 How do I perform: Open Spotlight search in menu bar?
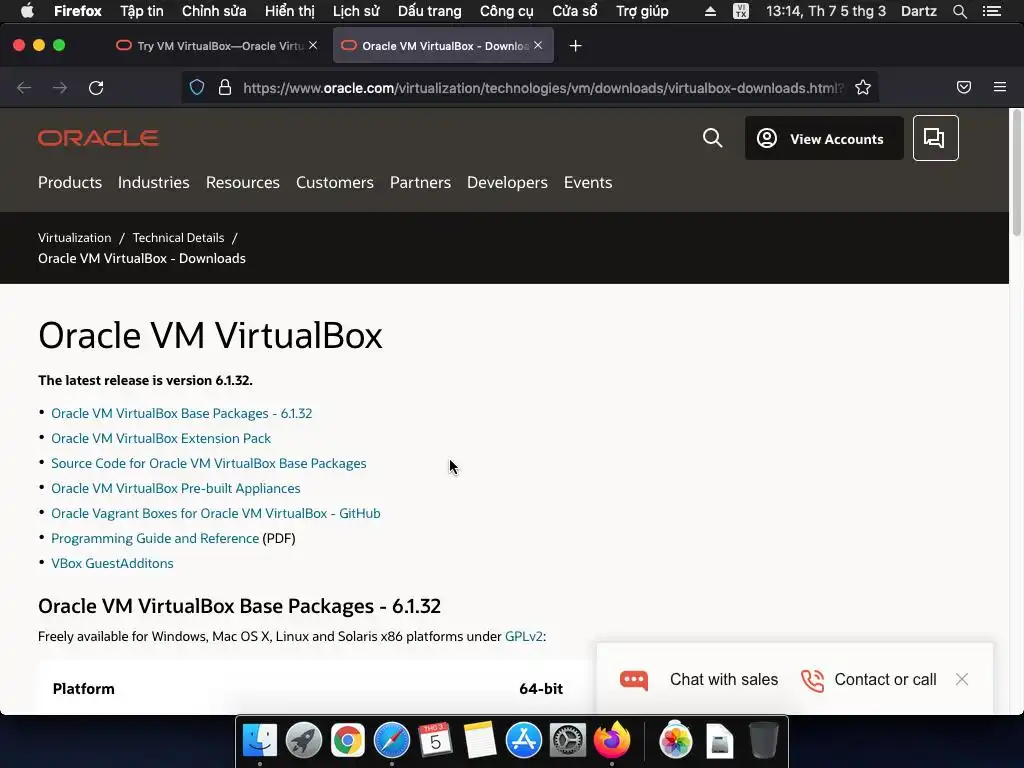point(959,11)
